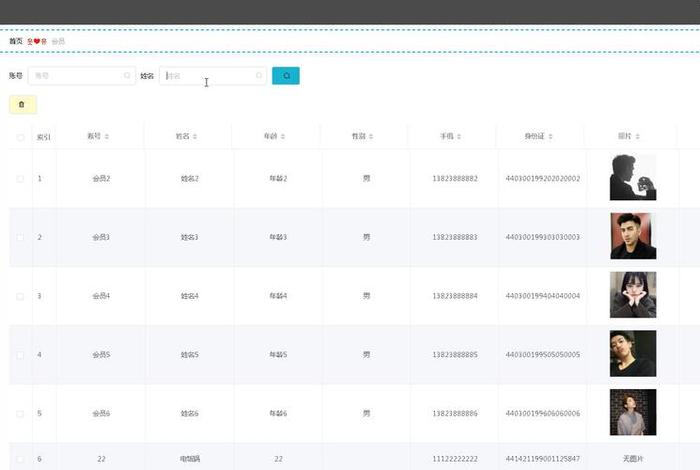
Task: Open the photo thumbnail of 会员4
Action: [x=633, y=295]
